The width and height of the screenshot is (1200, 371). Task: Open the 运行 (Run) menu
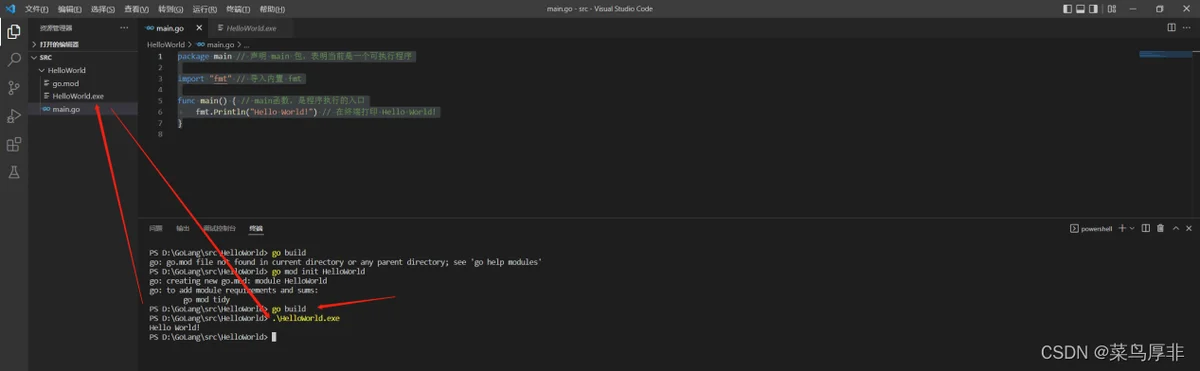(x=204, y=8)
